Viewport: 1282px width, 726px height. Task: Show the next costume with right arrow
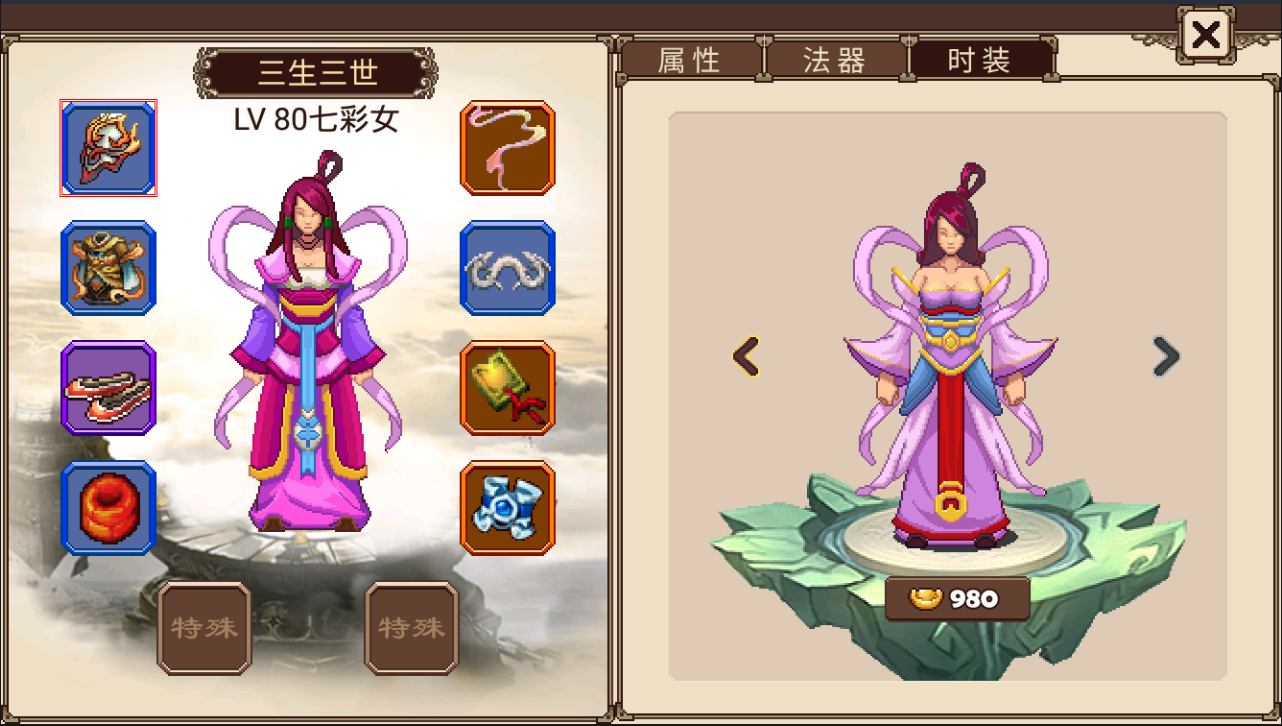point(1166,355)
